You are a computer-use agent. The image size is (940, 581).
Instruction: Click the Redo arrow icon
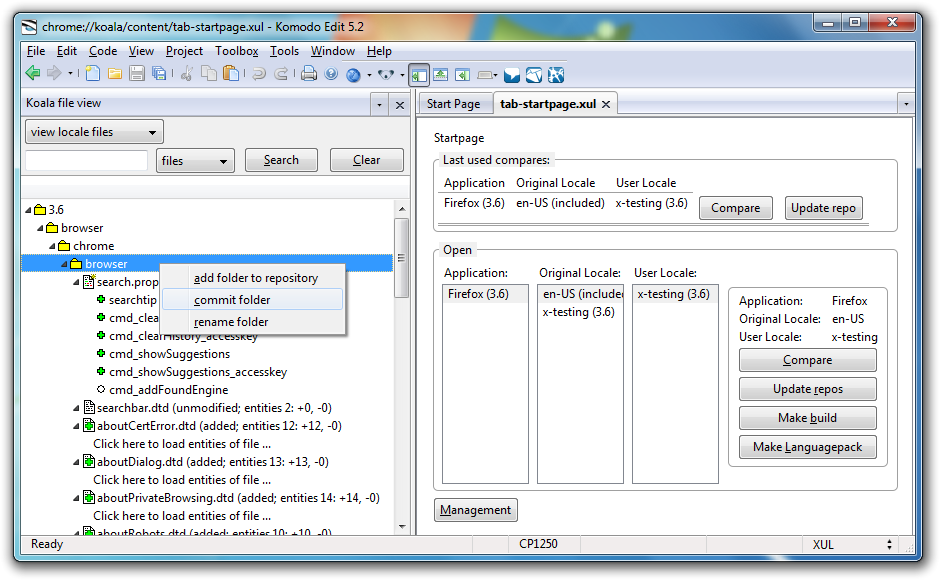(x=281, y=74)
